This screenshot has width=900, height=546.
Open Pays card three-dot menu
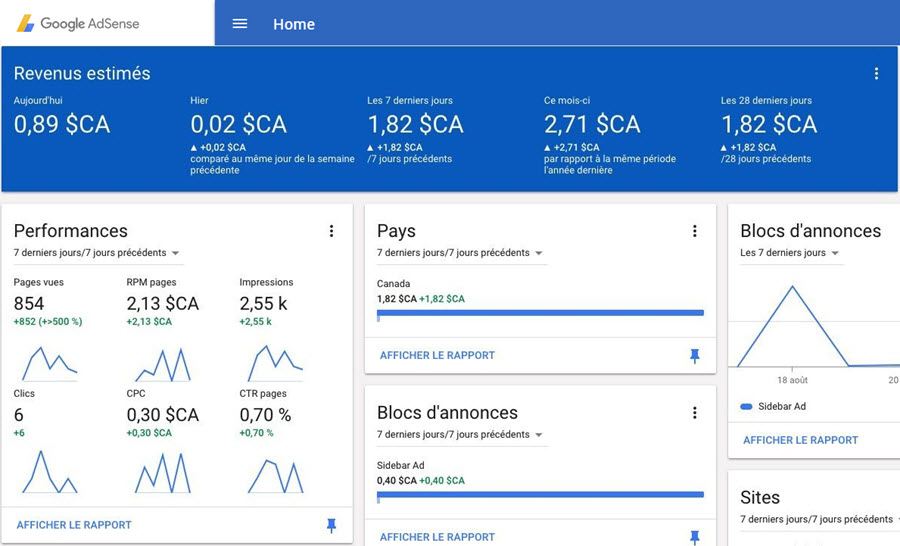695,231
